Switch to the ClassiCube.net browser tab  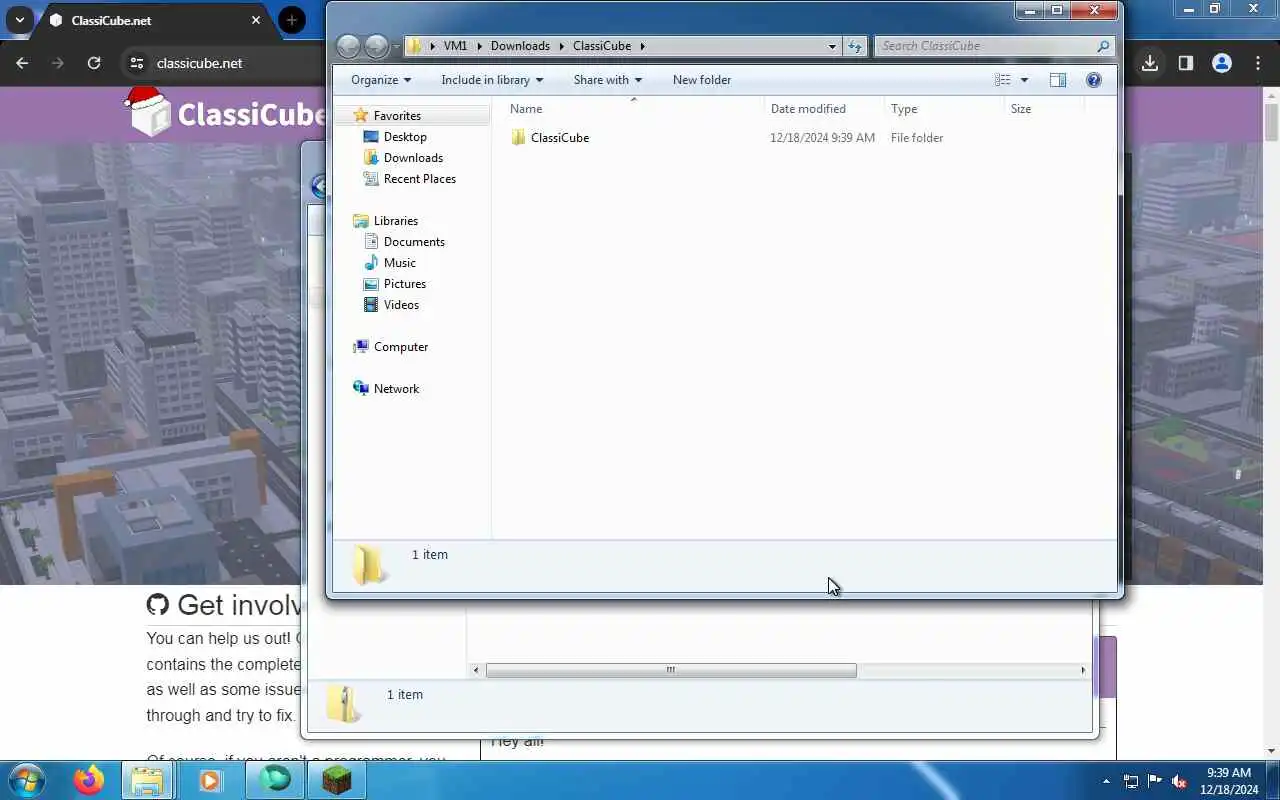click(x=156, y=21)
